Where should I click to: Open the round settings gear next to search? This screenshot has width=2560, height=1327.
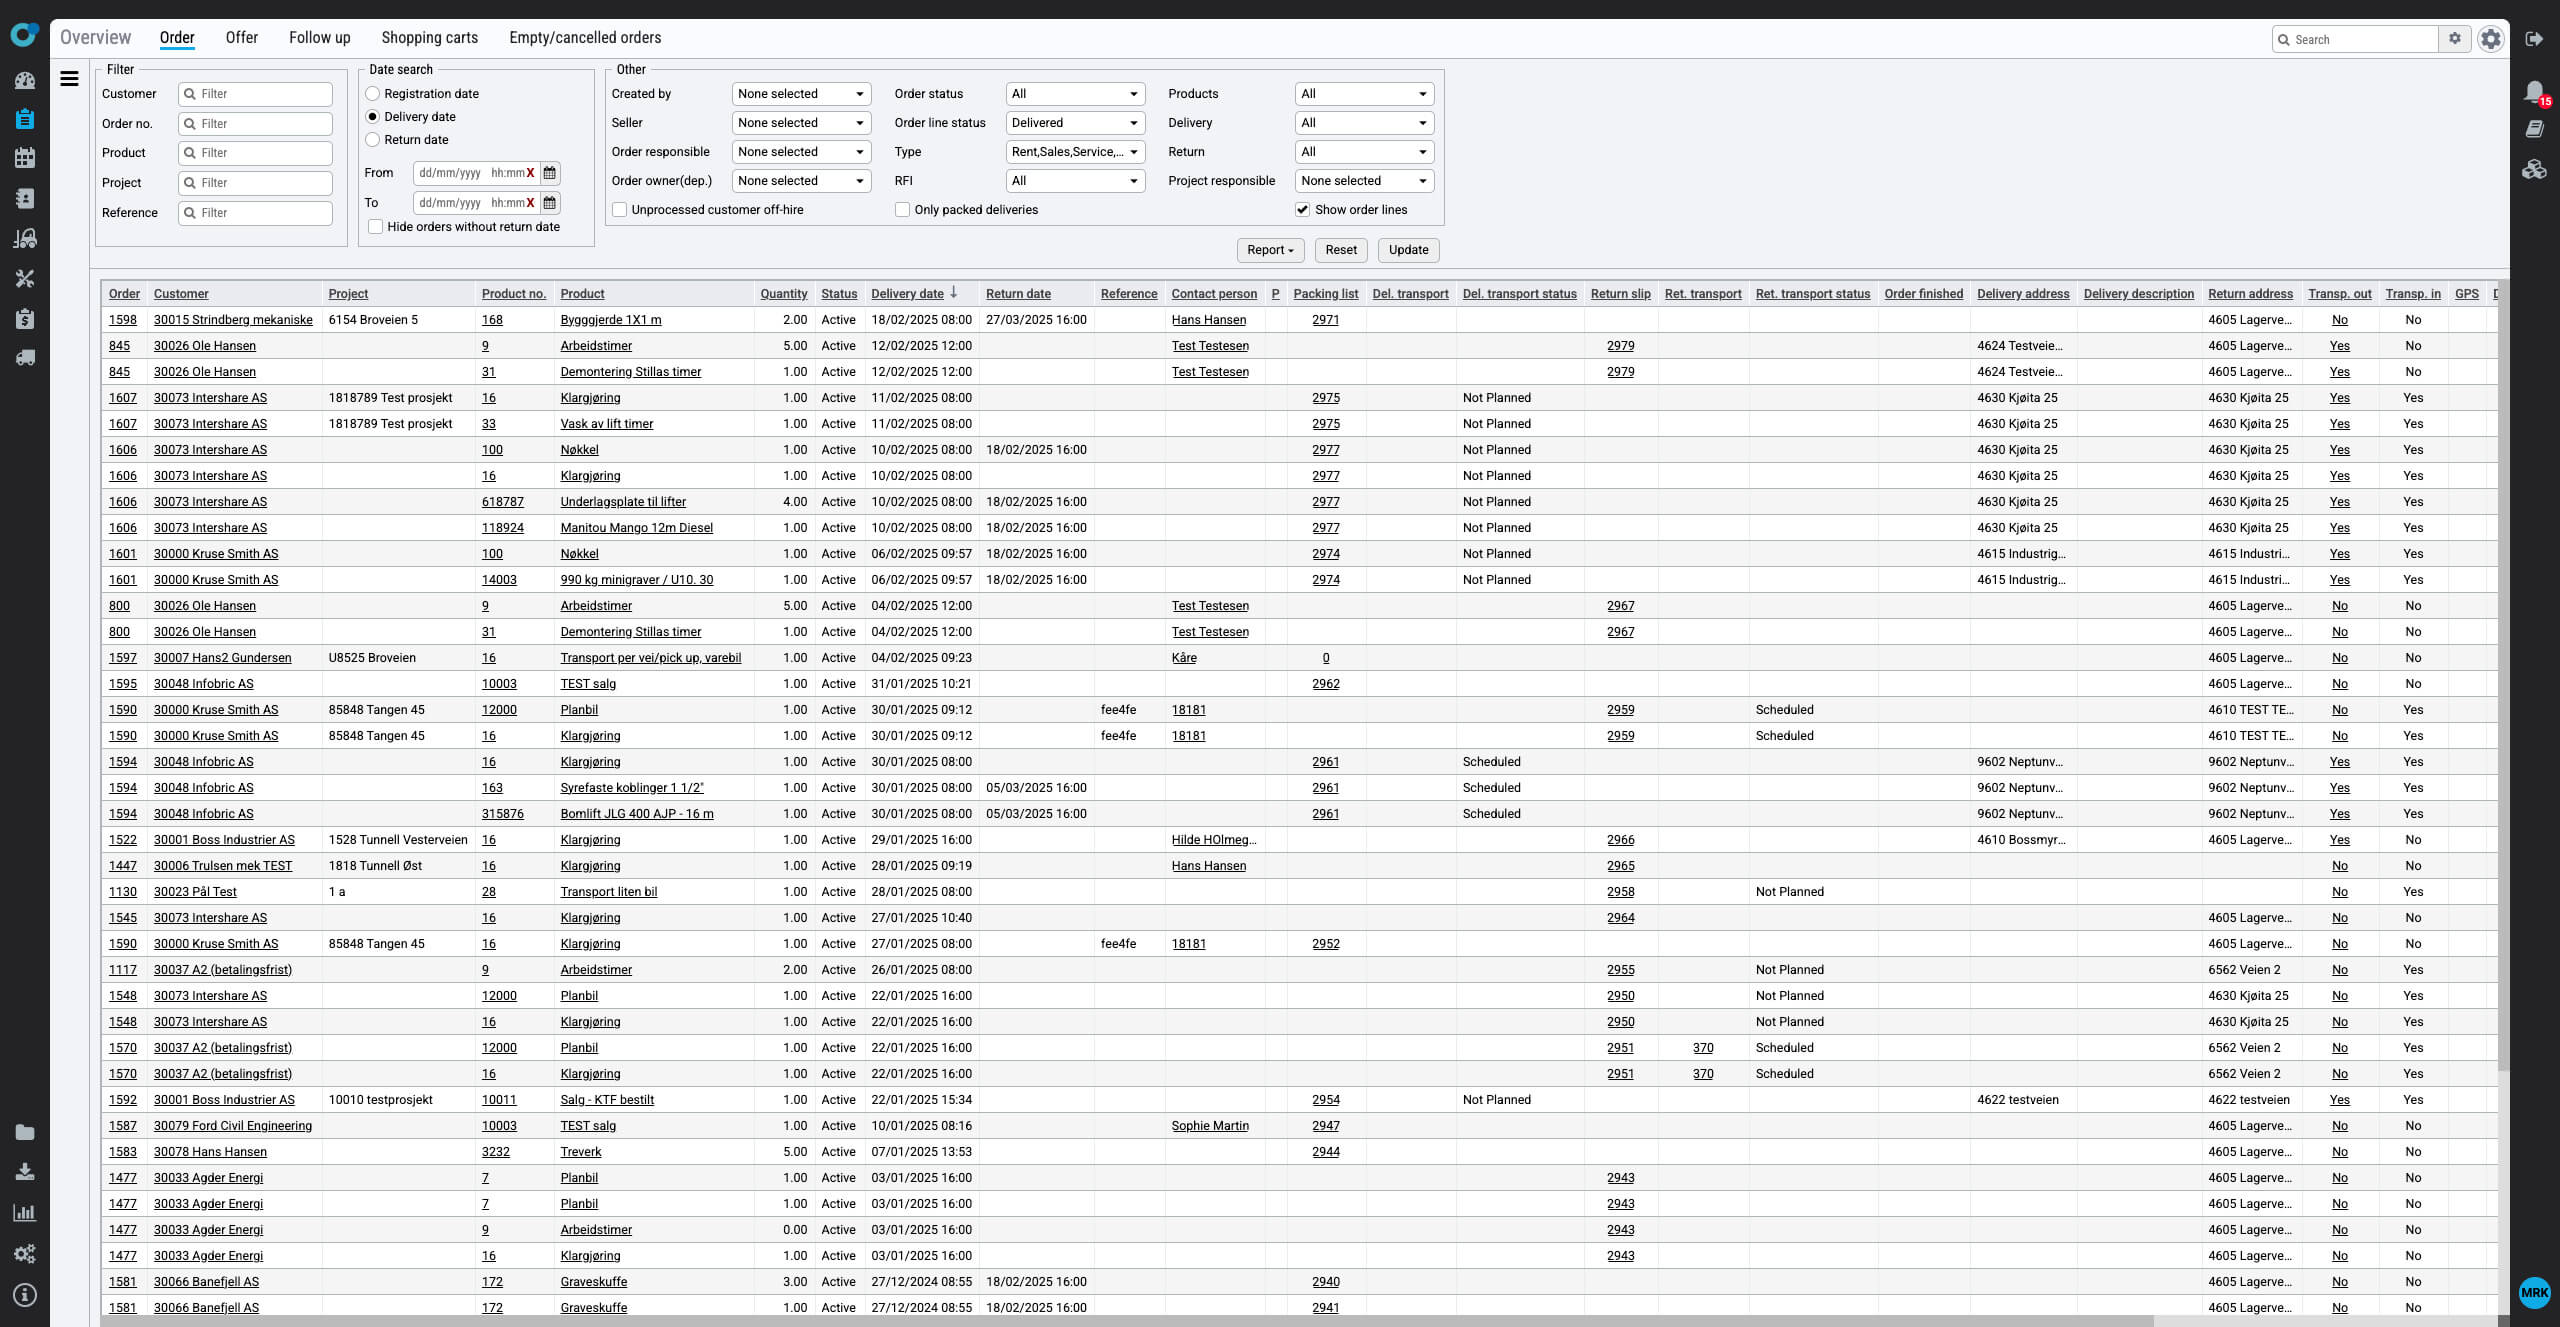[2491, 39]
